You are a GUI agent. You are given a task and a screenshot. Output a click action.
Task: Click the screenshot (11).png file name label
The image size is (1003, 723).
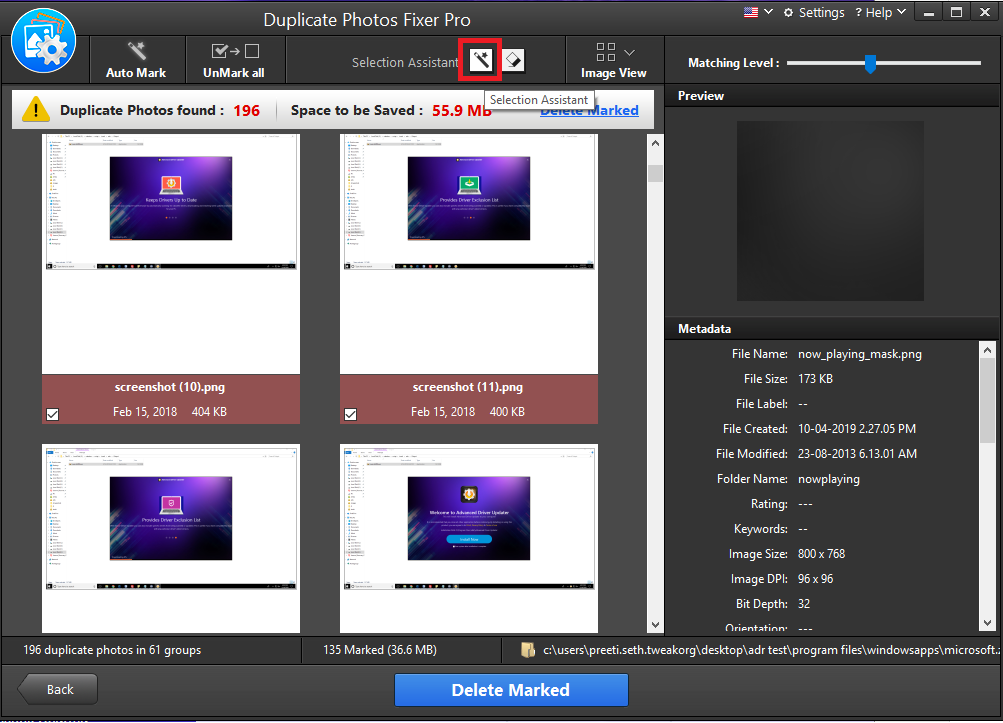coord(468,387)
